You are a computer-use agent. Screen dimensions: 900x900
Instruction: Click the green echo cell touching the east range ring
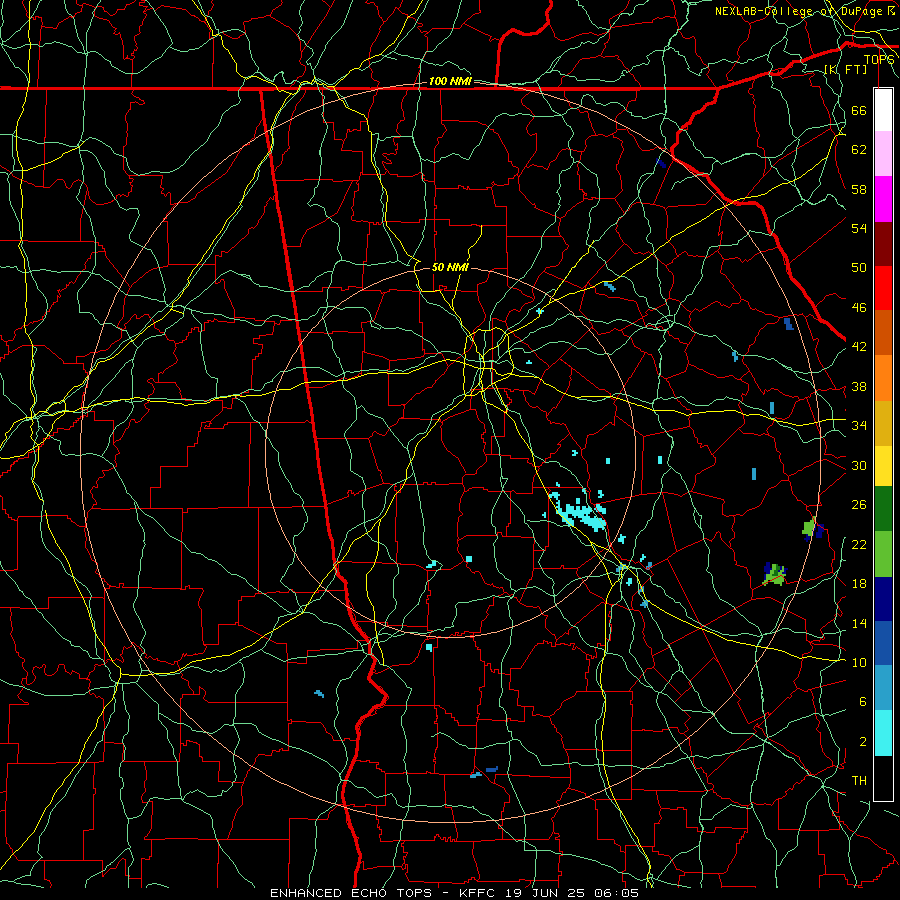[809, 527]
